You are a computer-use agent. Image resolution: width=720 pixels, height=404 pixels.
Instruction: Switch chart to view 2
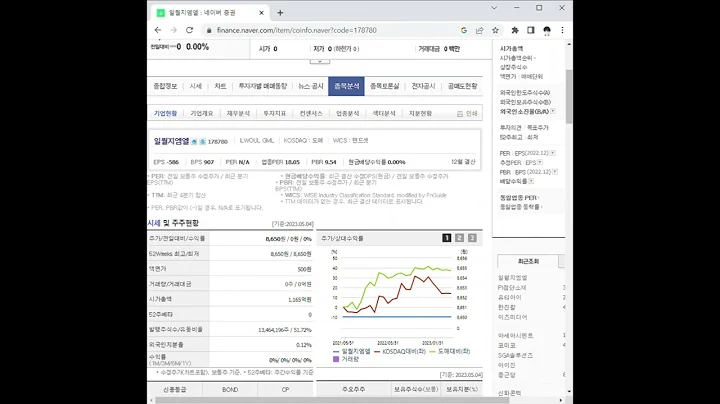pyautogui.click(x=459, y=237)
